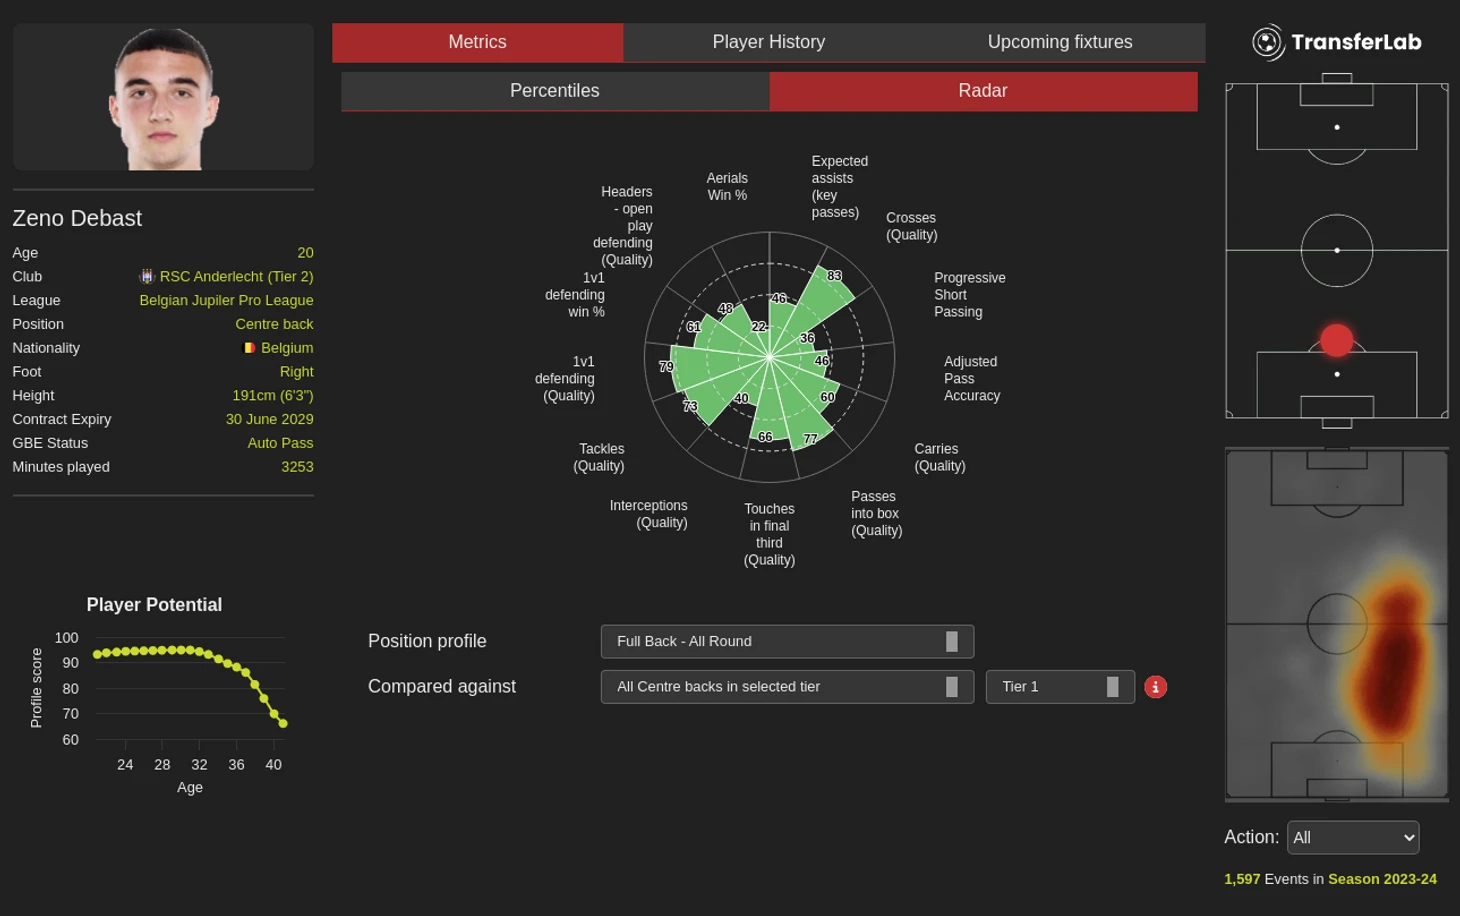Click the Belgian Jupiler Pro League link
The height and width of the screenshot is (916, 1460).
(226, 301)
